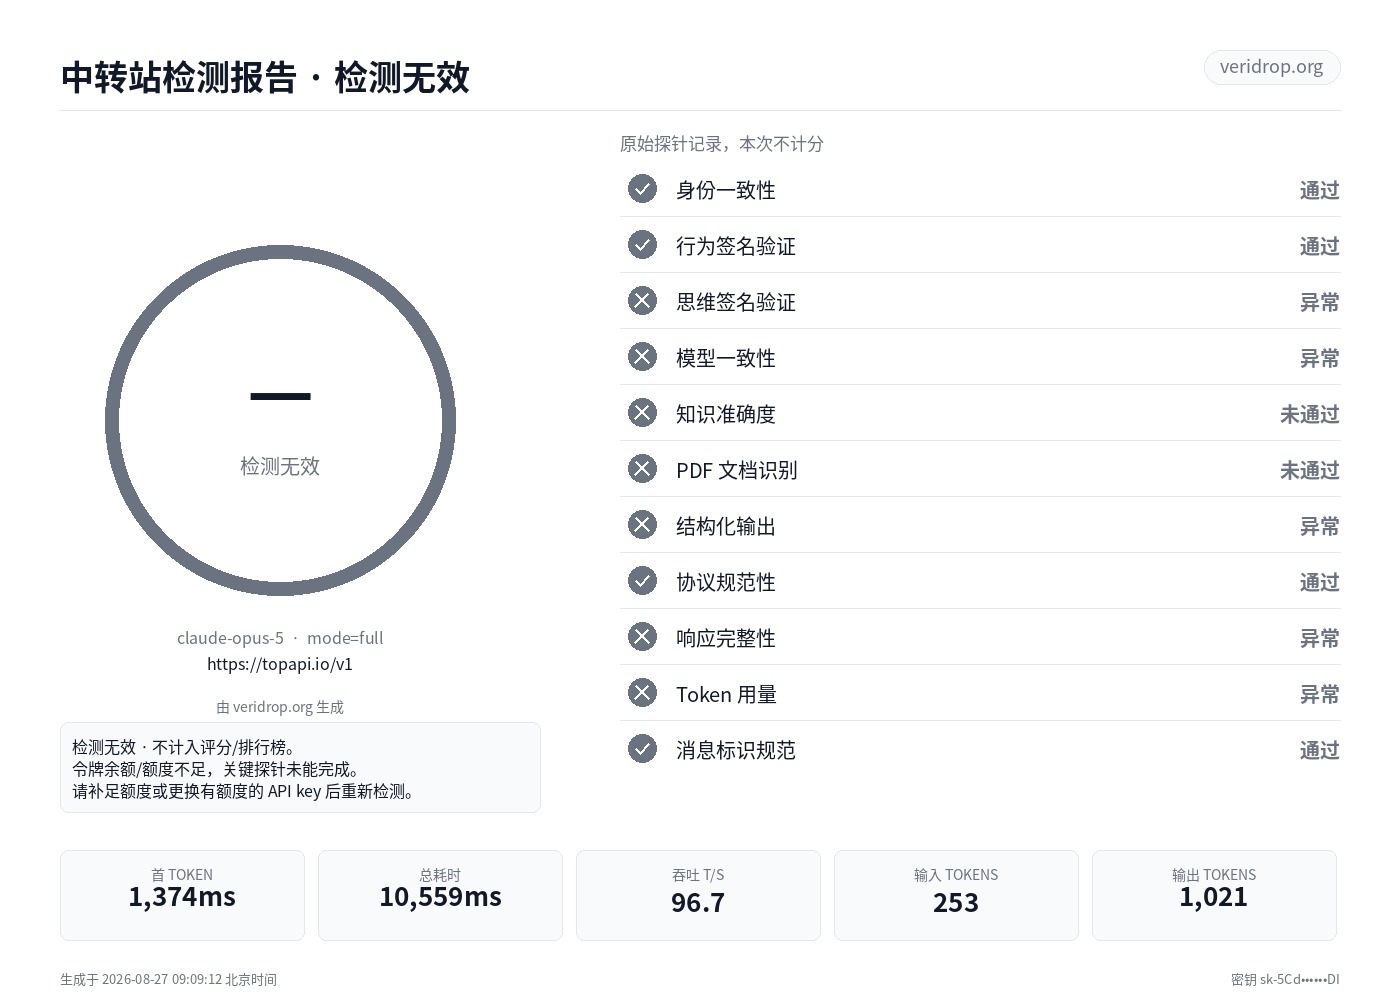Click the cross icon beside PDF 文档识别
Viewport: 1400px width, 1000px height.
pyautogui.click(x=642, y=469)
